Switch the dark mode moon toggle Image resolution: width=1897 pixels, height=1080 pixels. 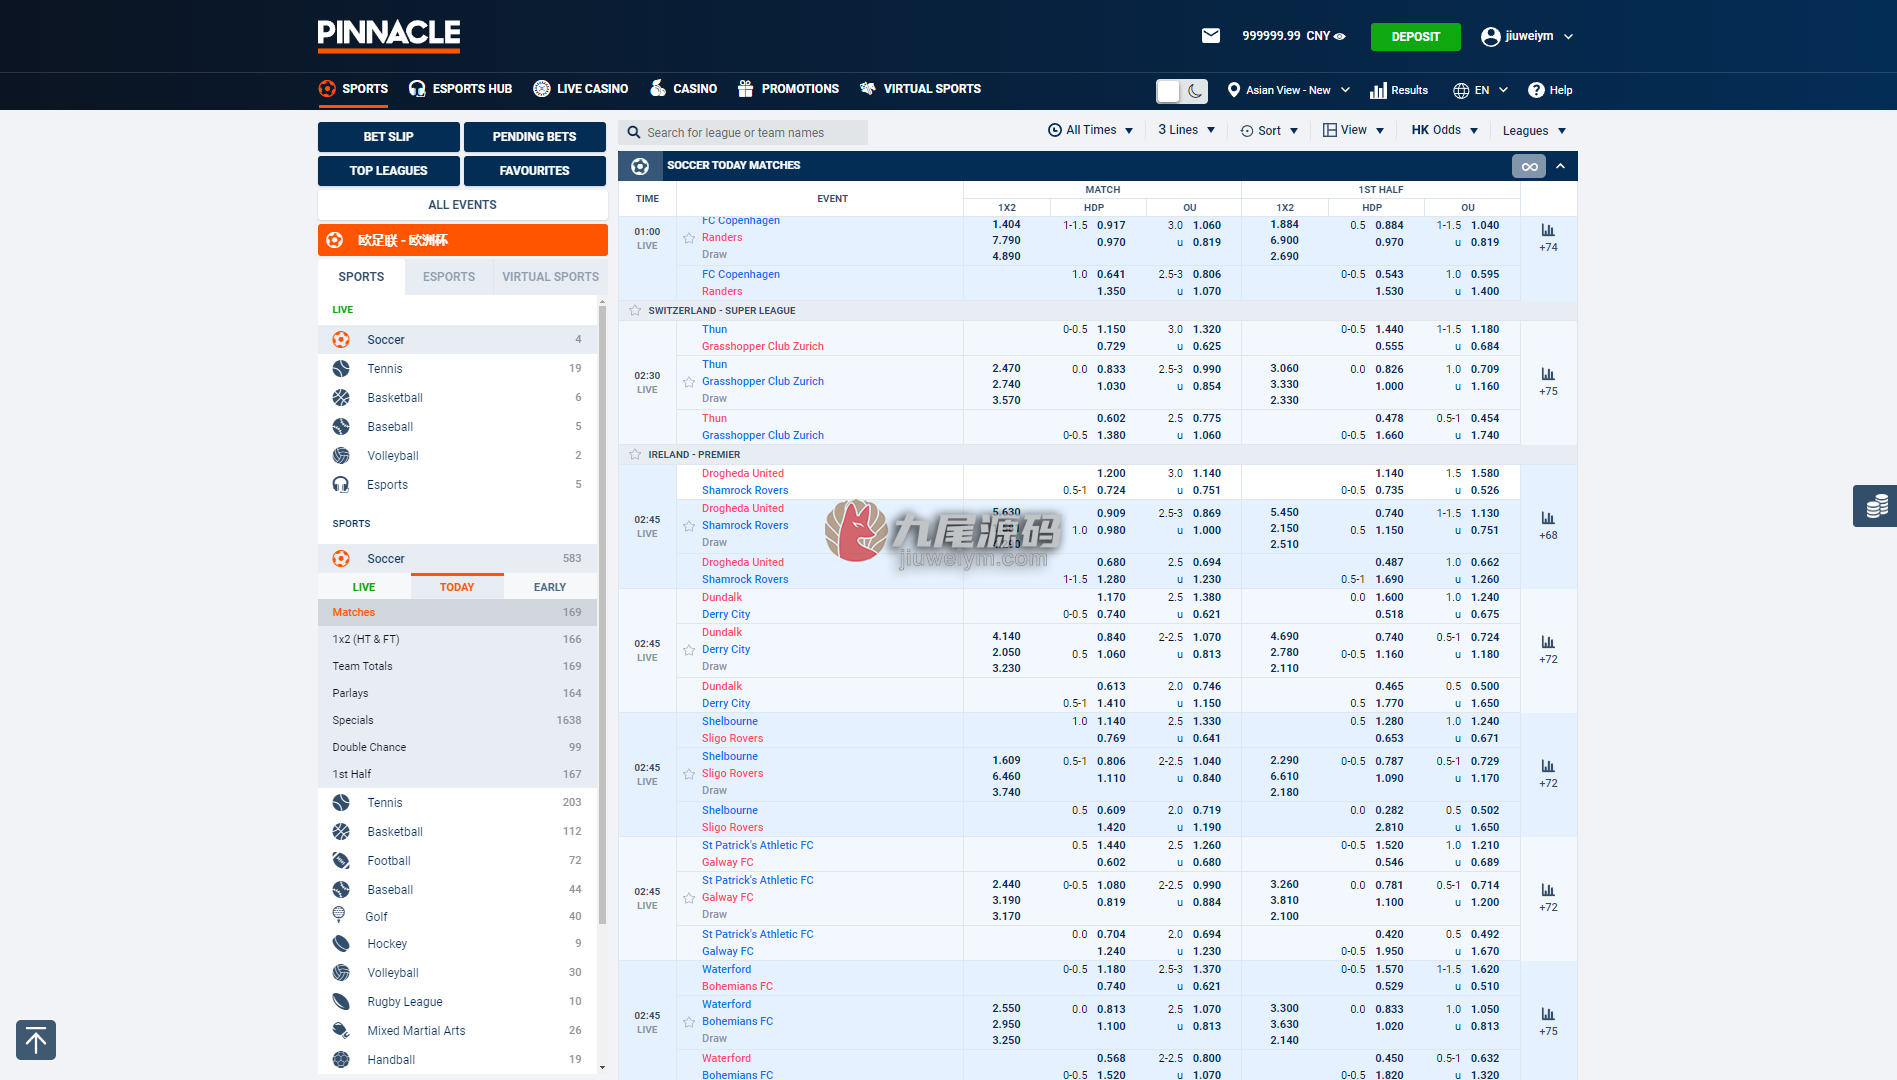[1194, 91]
